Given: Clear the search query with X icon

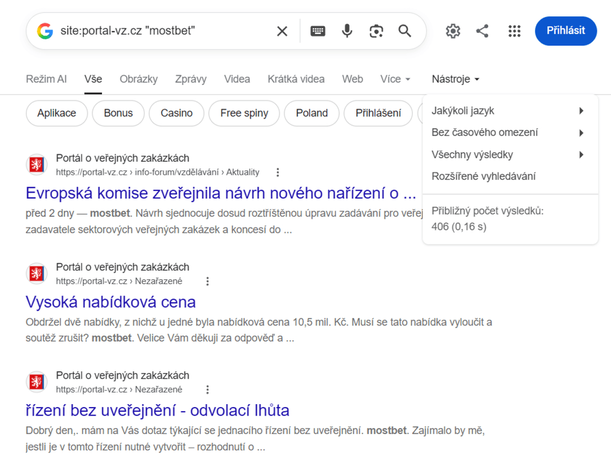Looking at the screenshot, I should pos(282,31).
